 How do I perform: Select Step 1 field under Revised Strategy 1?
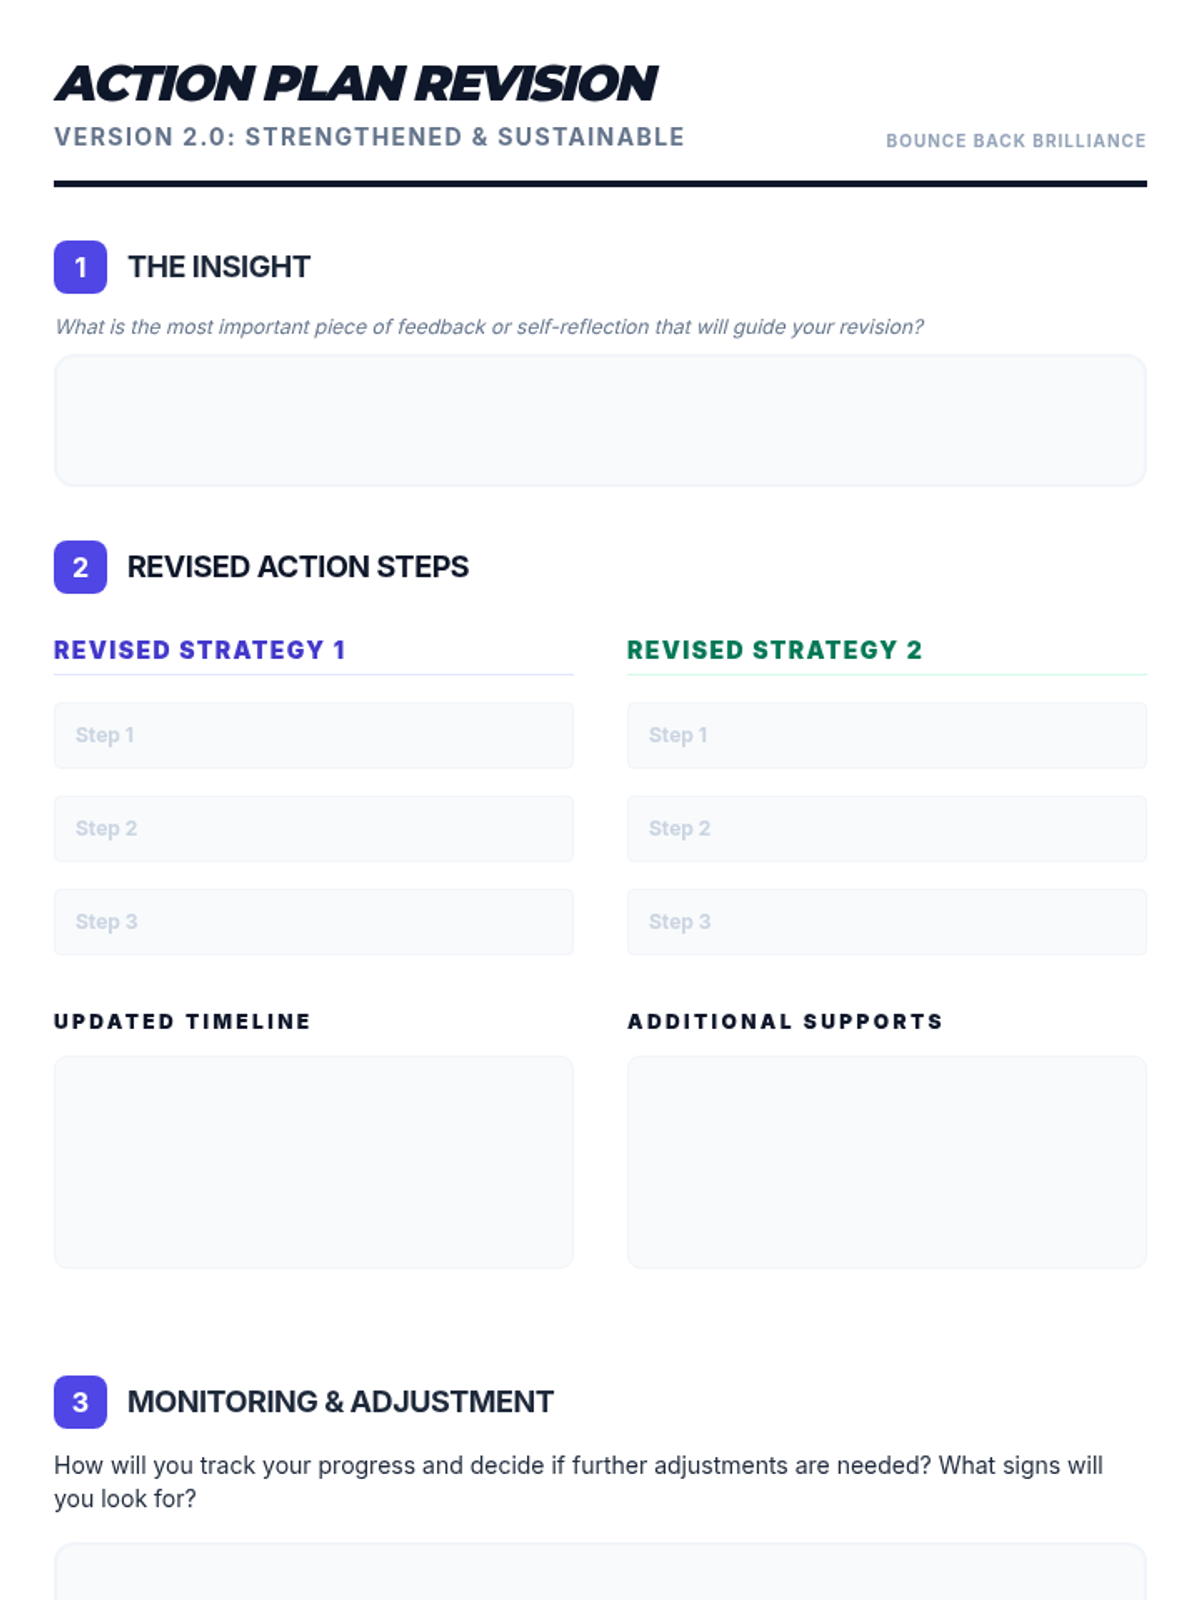(314, 735)
